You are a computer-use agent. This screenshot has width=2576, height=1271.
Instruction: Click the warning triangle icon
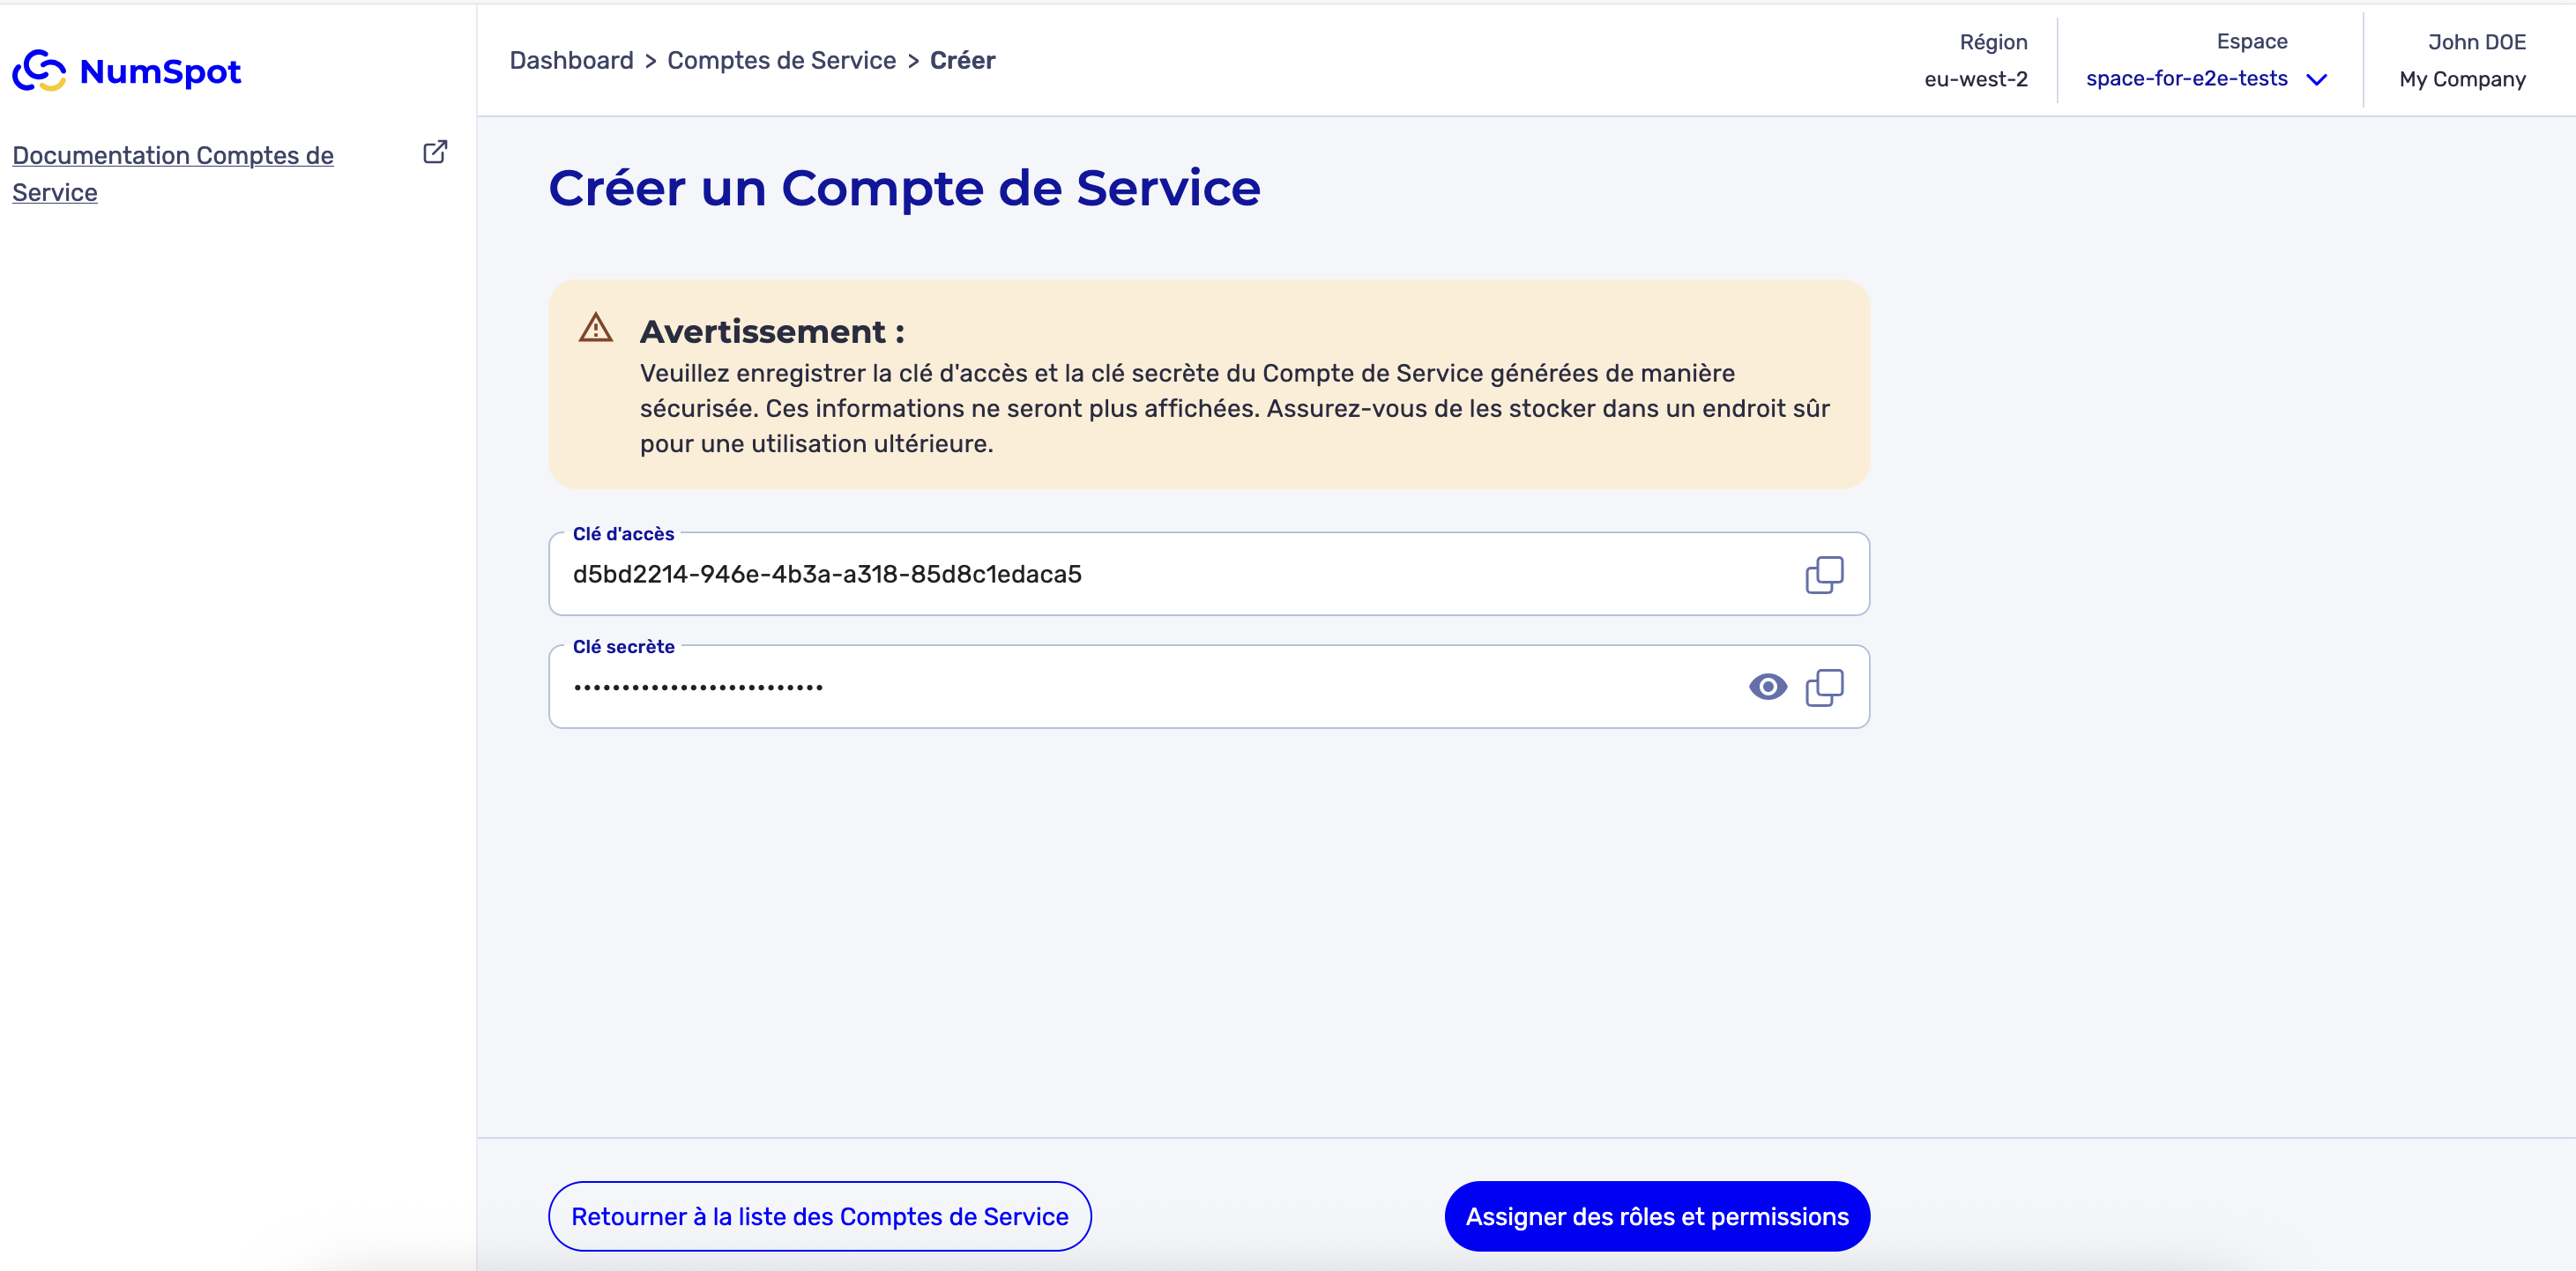click(596, 328)
